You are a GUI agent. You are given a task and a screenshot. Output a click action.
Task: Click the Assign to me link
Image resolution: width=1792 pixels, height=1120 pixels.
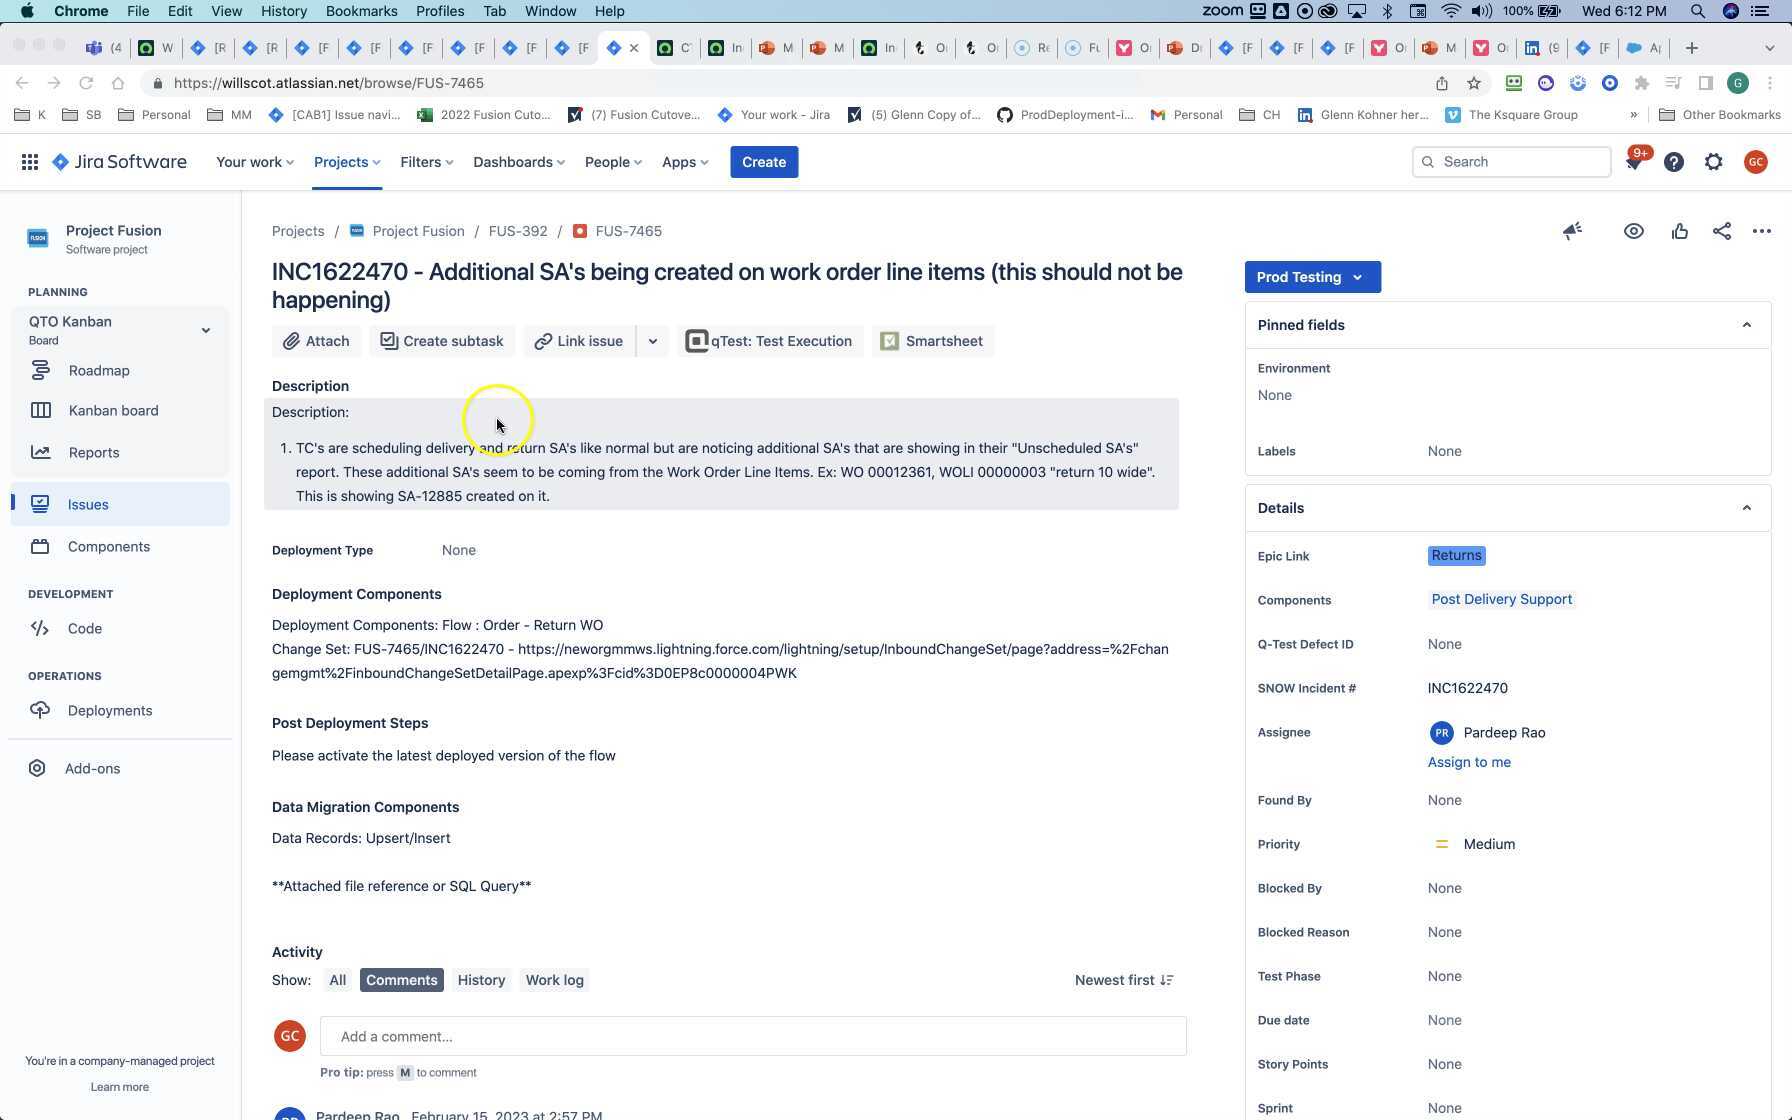tap(1468, 762)
